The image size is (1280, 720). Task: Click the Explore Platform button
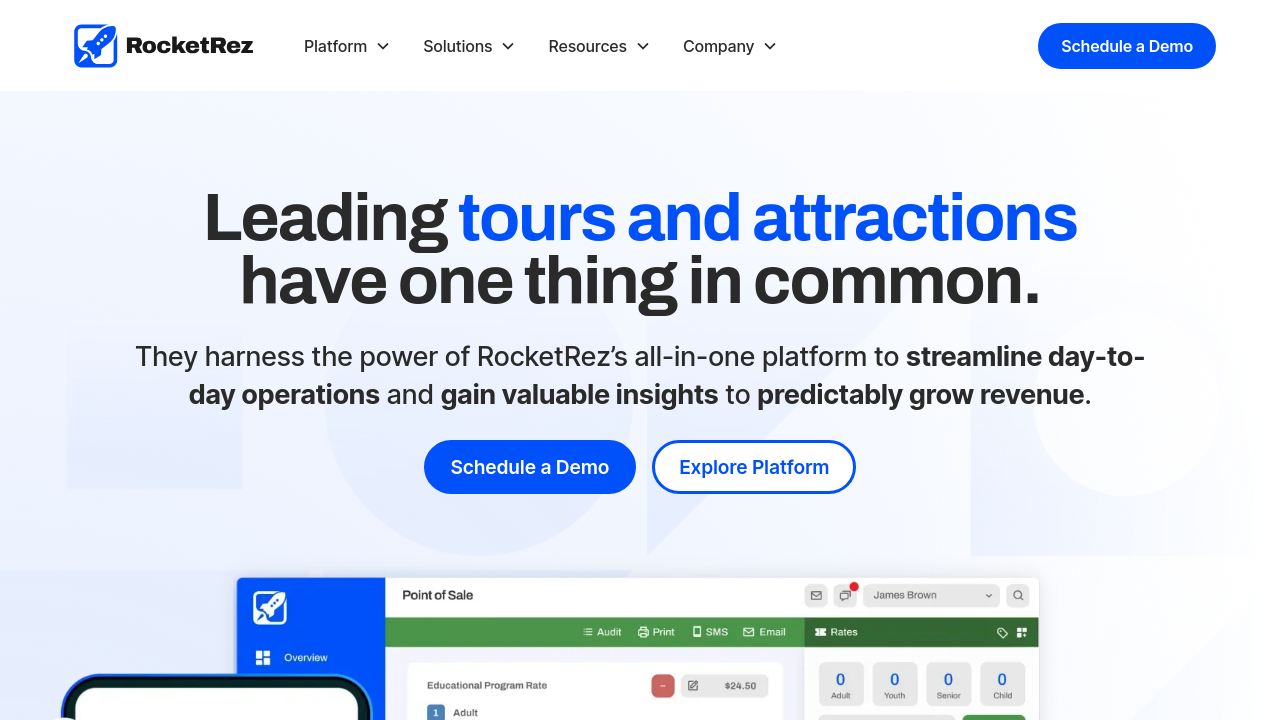tap(754, 467)
